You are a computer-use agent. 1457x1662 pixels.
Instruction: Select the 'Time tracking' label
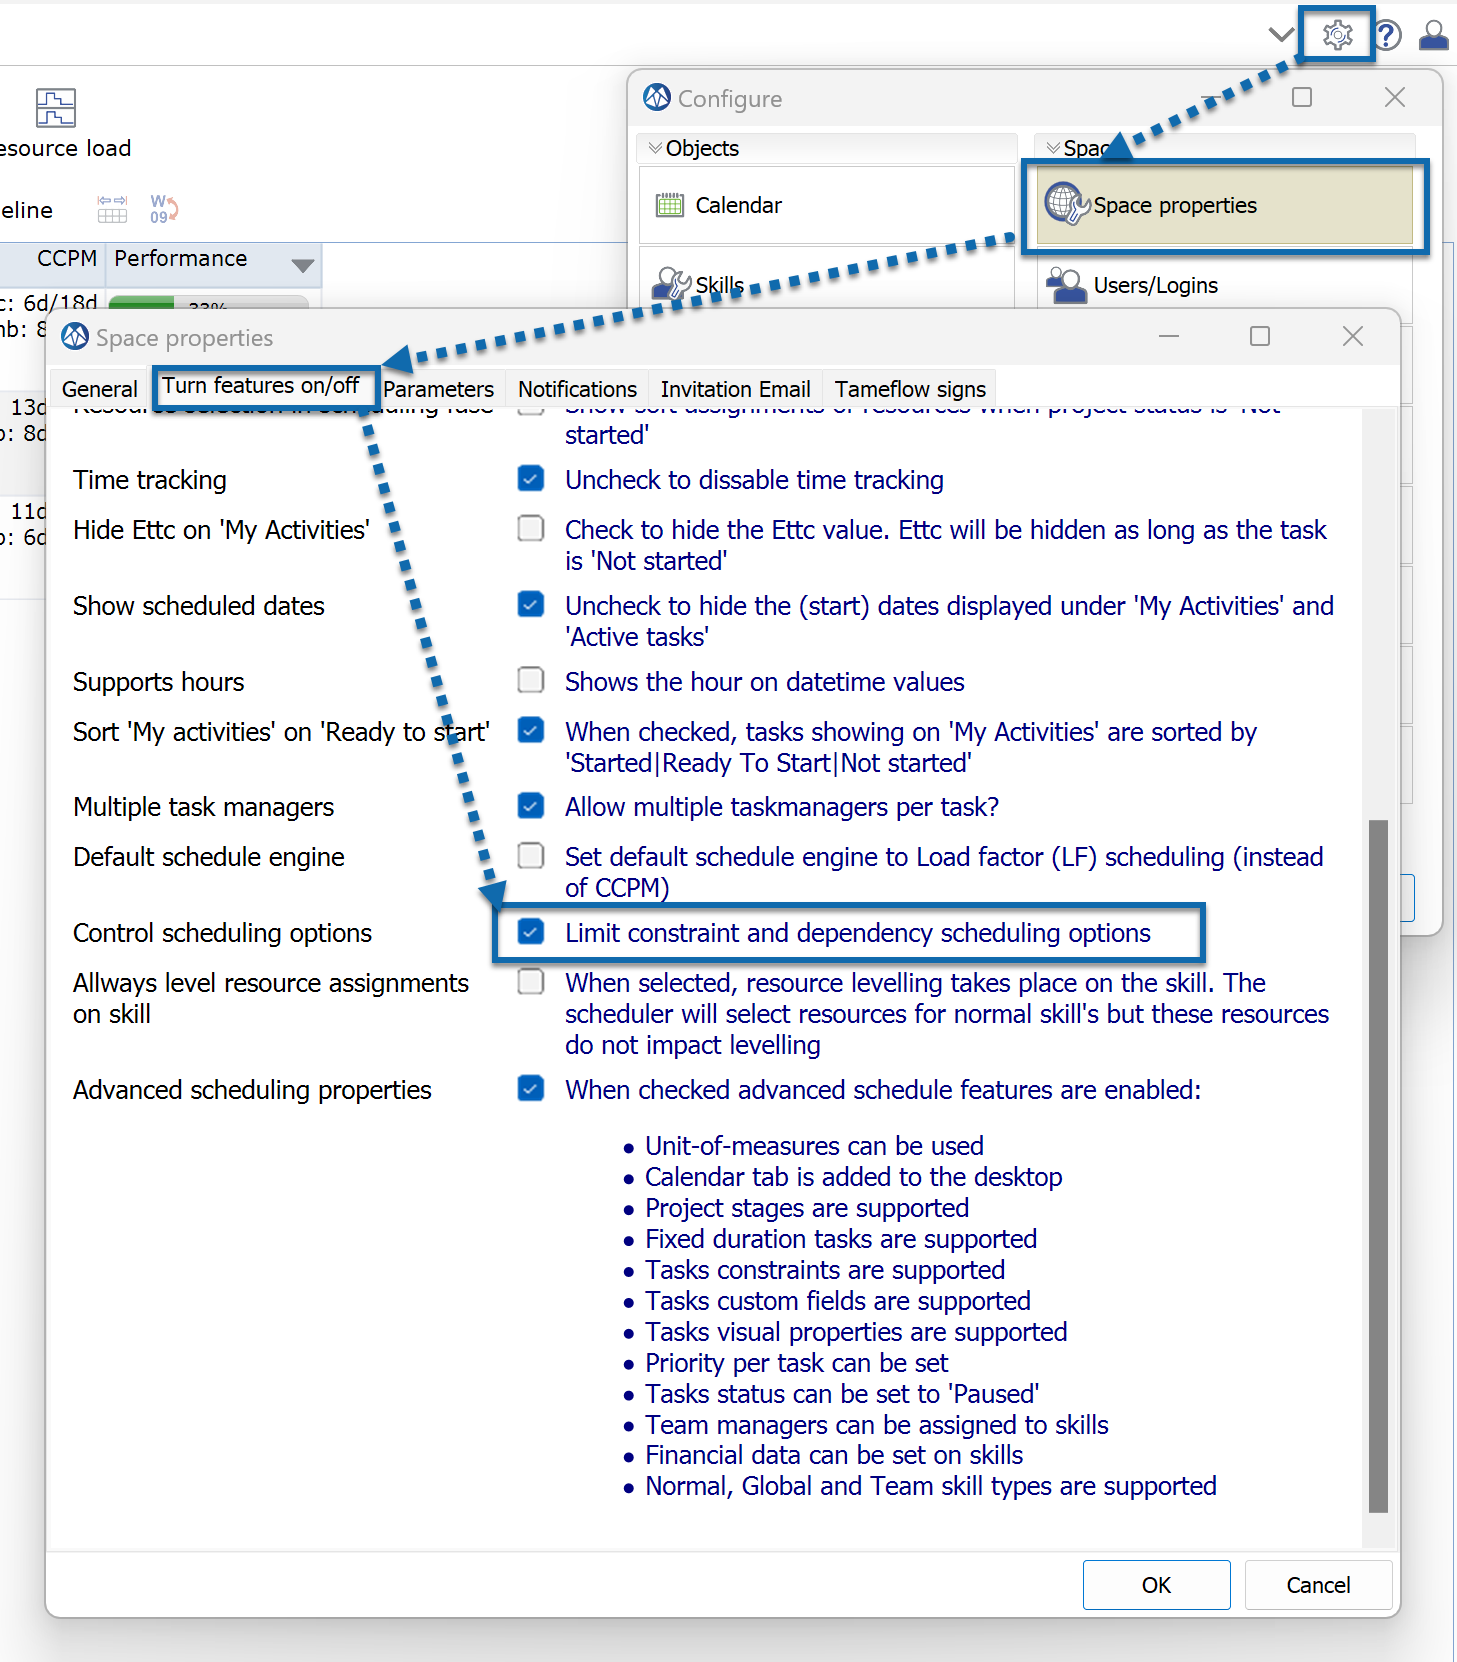(150, 480)
